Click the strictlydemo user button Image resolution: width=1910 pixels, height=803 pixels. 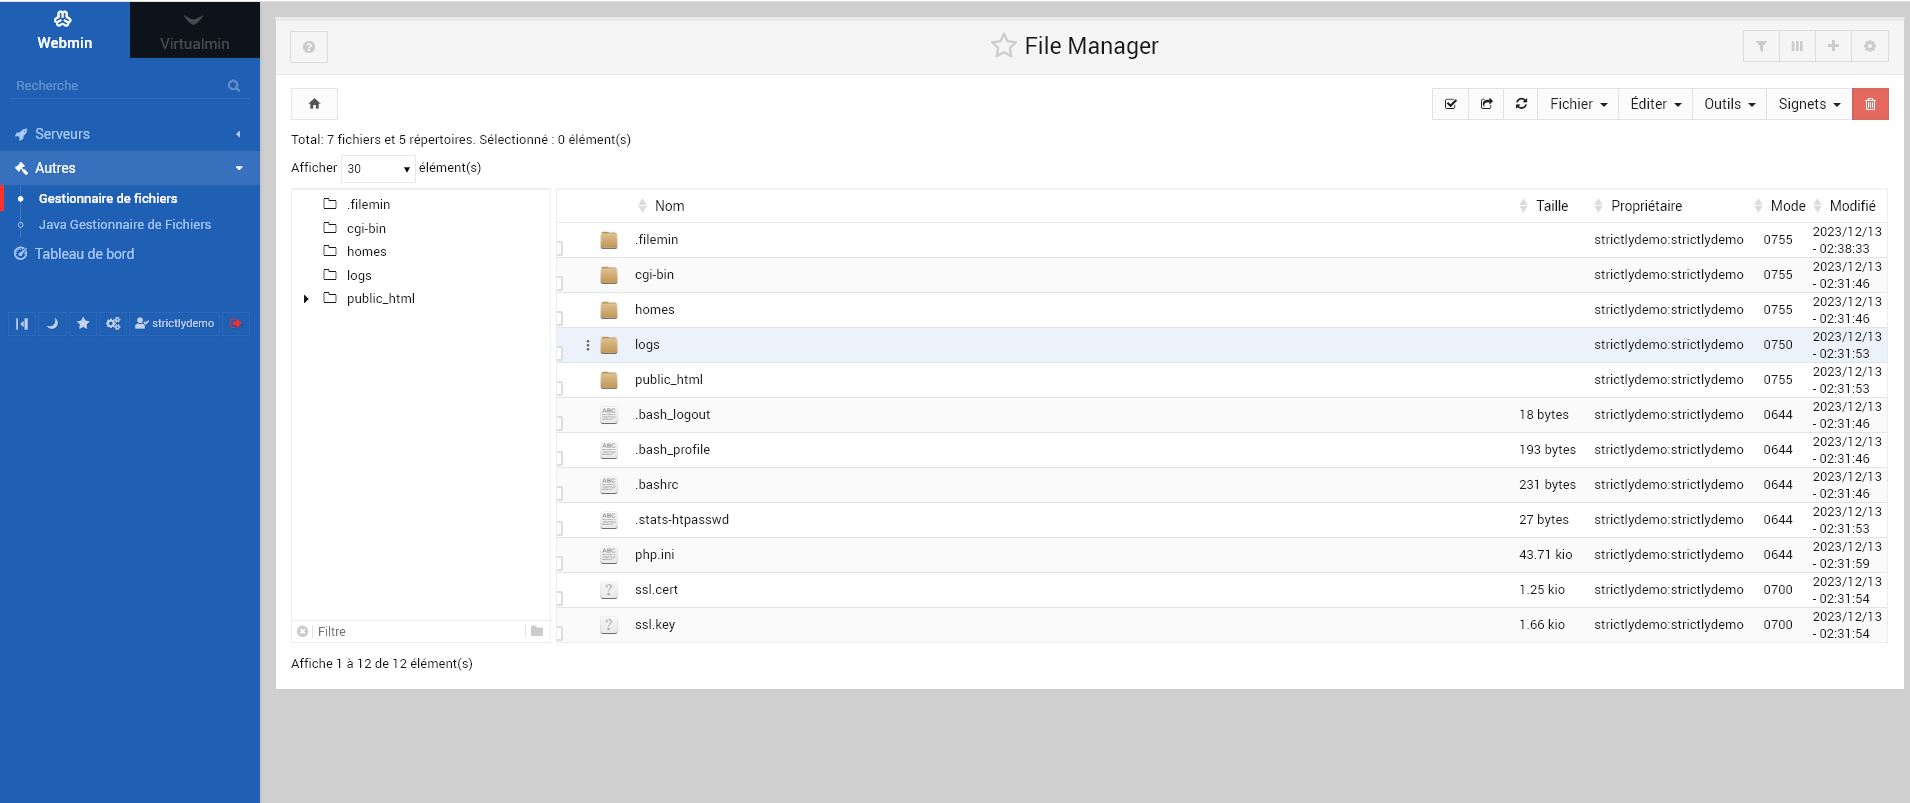coord(175,323)
